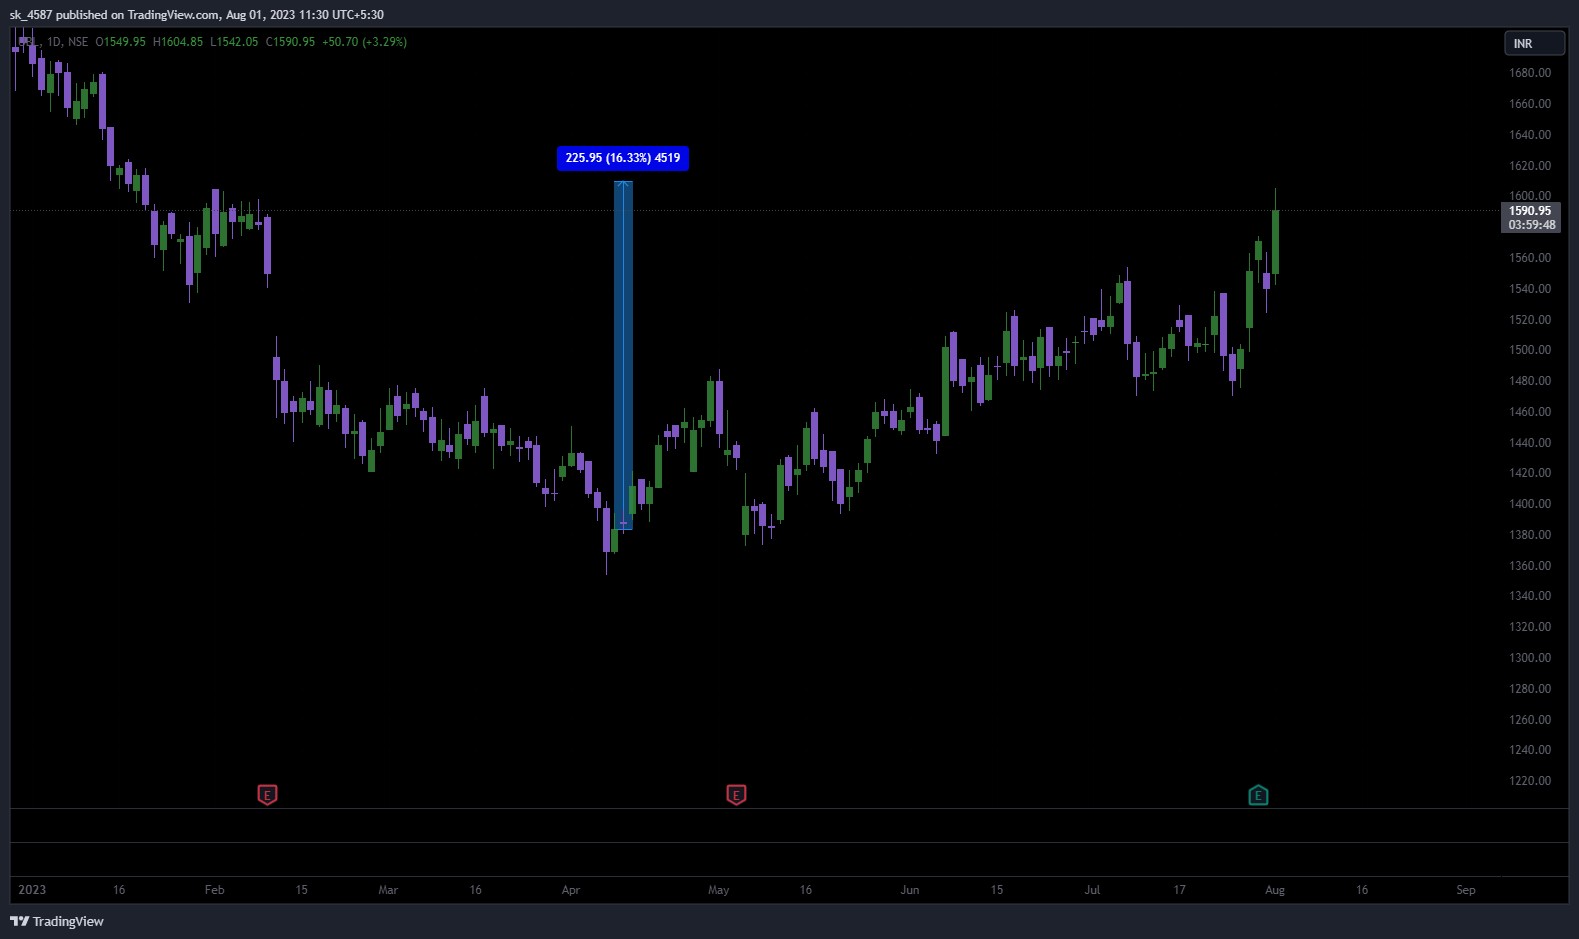Image resolution: width=1579 pixels, height=939 pixels.
Task: Click the bar countdown timer 03:59:48
Action: (1532, 225)
